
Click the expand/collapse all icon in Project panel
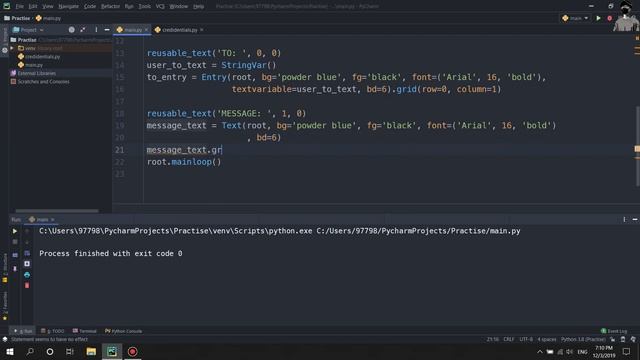83,30
